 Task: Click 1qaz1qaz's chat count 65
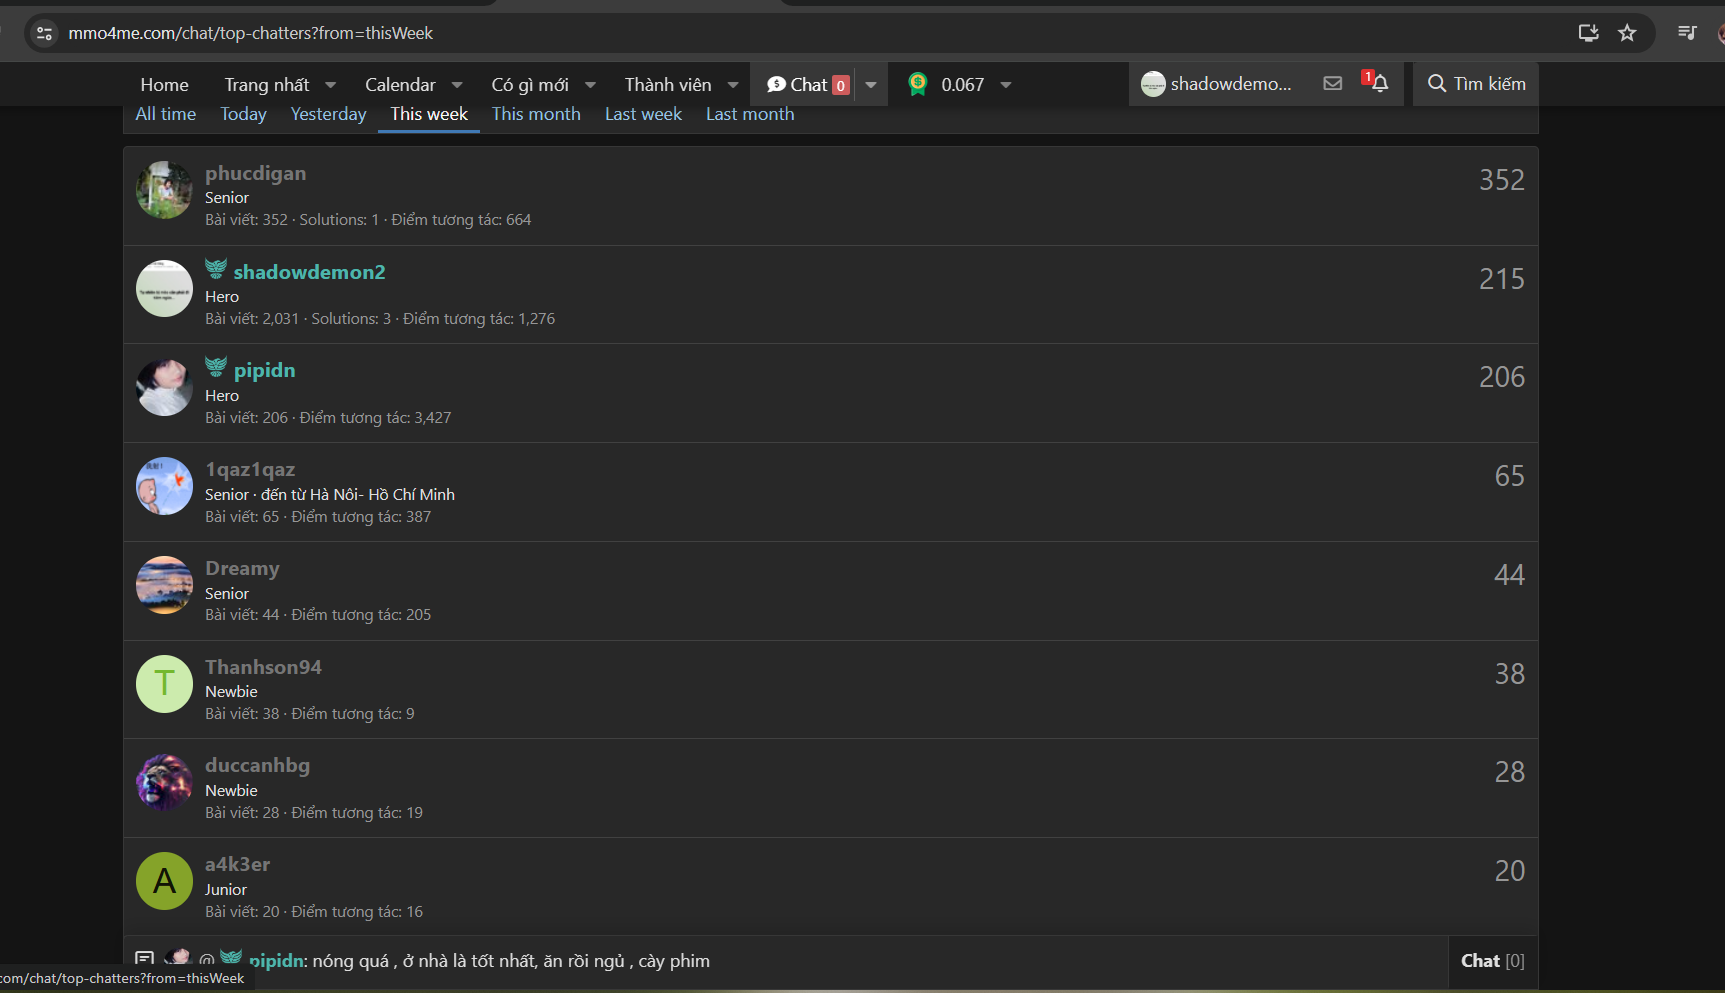1510,476
